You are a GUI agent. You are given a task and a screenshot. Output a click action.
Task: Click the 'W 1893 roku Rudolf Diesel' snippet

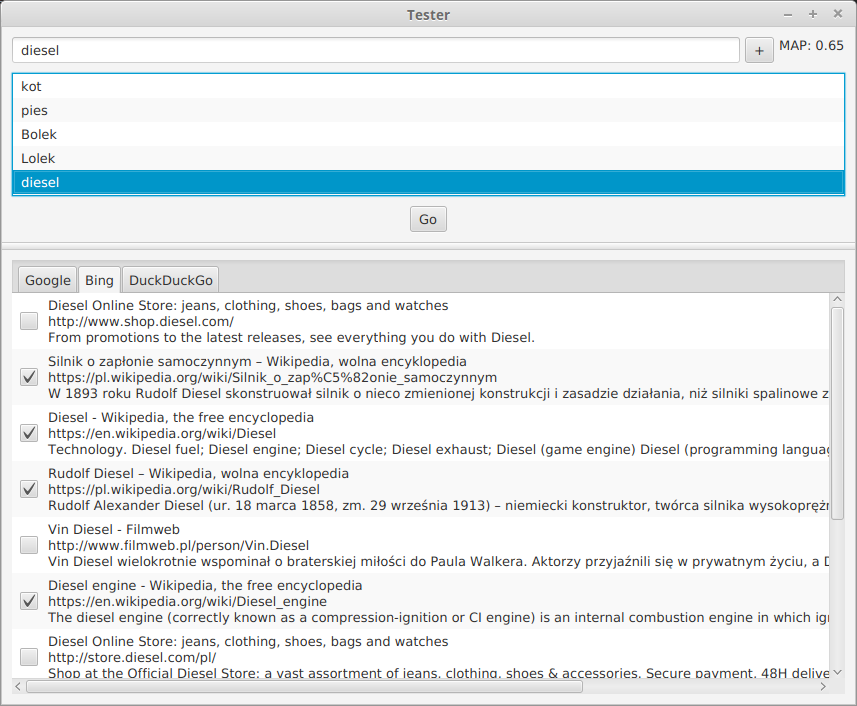438,393
